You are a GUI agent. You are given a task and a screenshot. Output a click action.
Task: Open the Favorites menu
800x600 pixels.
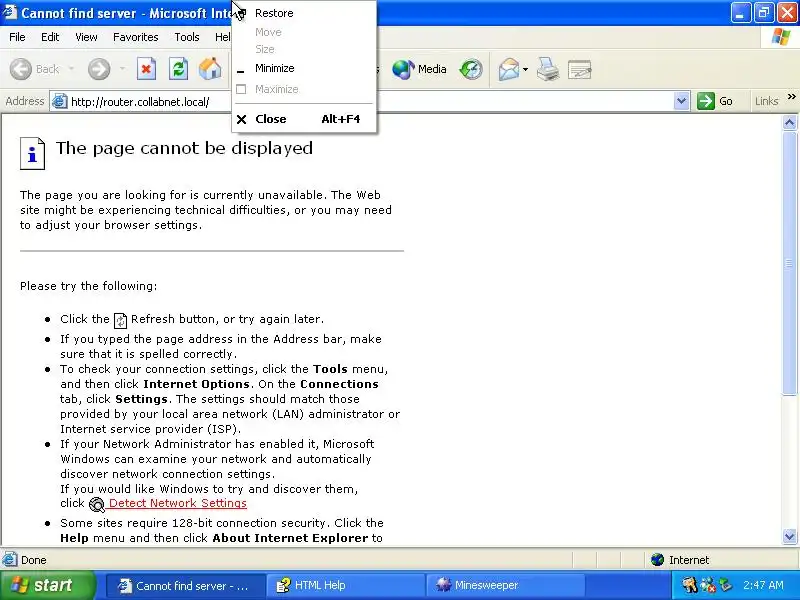pyautogui.click(x=136, y=37)
